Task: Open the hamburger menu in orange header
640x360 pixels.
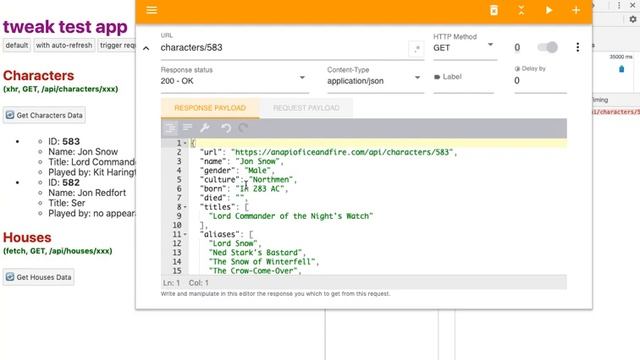Action: pyautogui.click(x=151, y=10)
